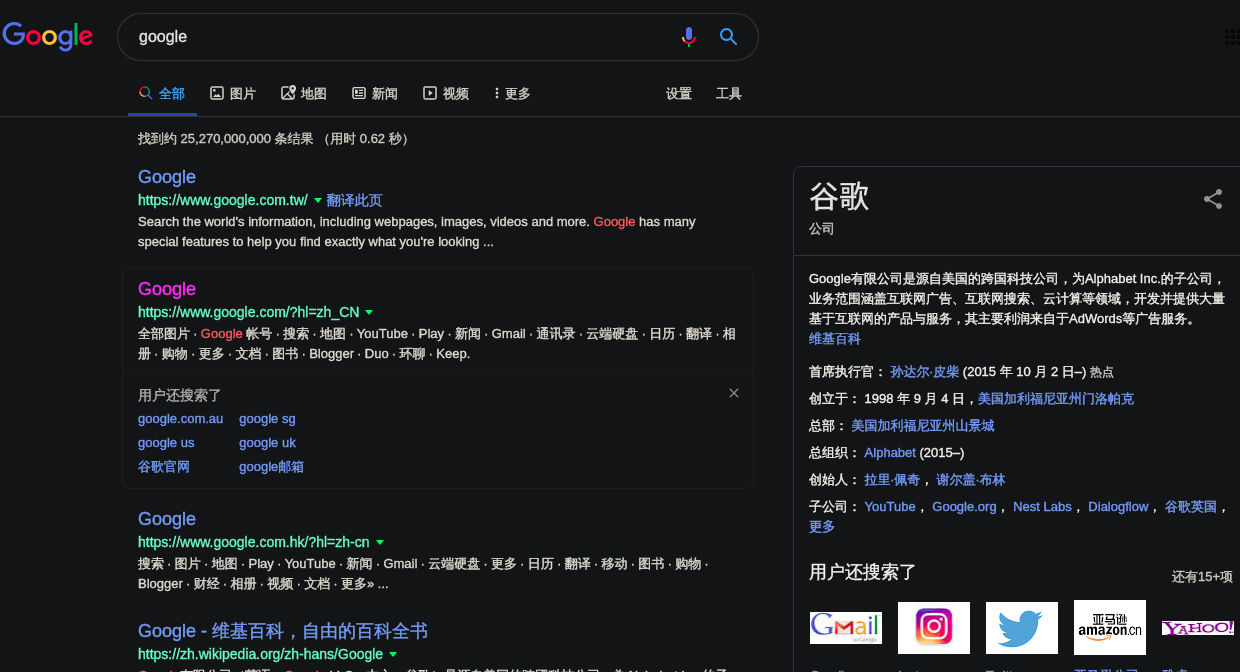The height and width of the screenshot is (672, 1240).
Task: Share the 谷歌 knowledge panel
Action: 1213,199
